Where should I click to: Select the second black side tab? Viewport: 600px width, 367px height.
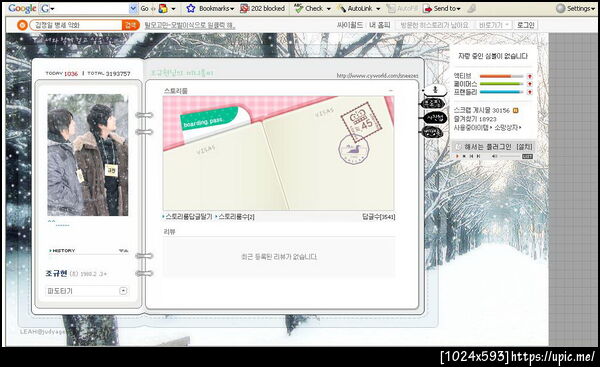click(433, 103)
